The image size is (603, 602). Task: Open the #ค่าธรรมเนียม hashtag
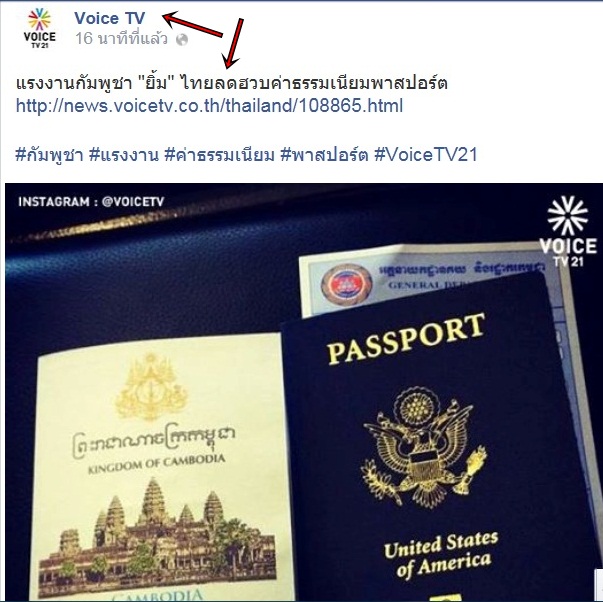tap(220, 155)
